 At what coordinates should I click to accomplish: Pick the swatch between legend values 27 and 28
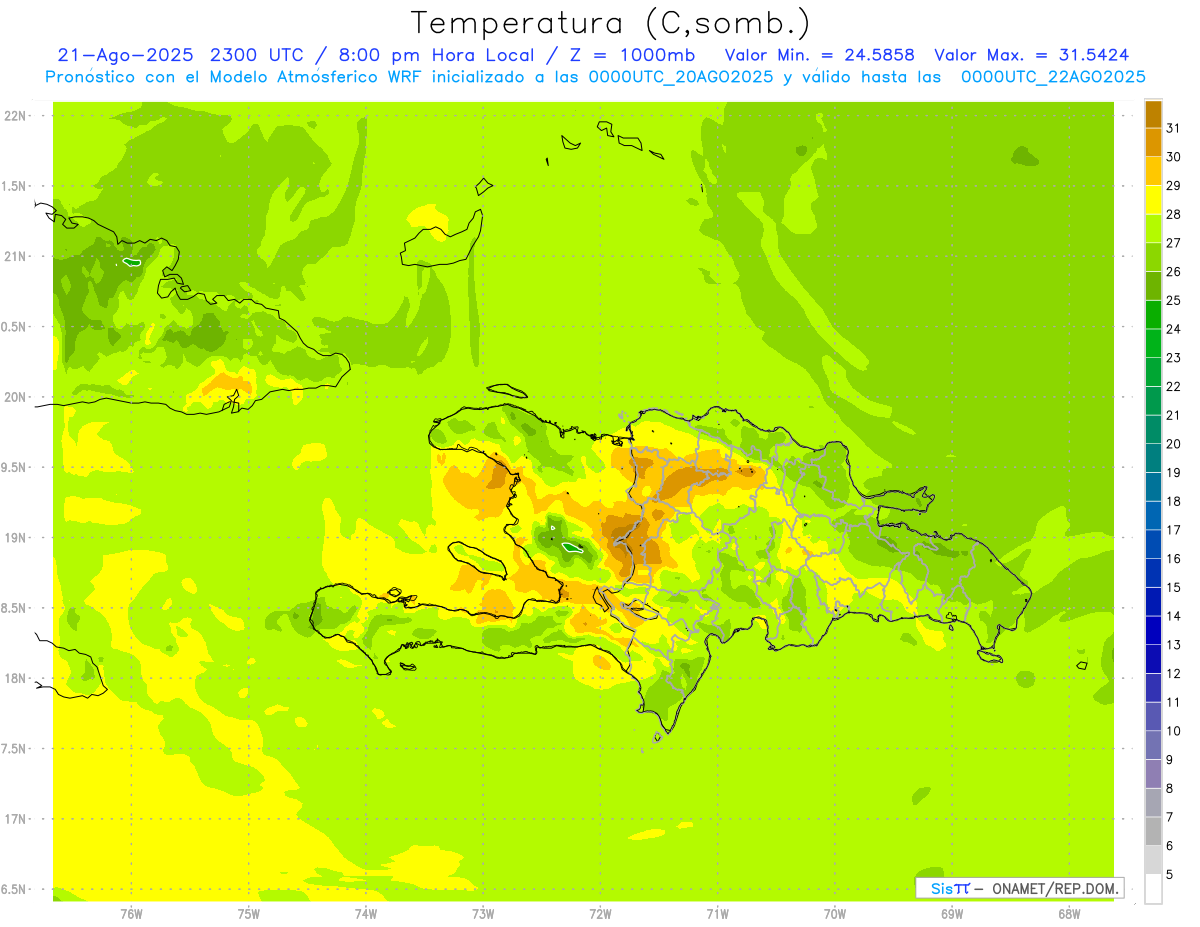click(1154, 229)
